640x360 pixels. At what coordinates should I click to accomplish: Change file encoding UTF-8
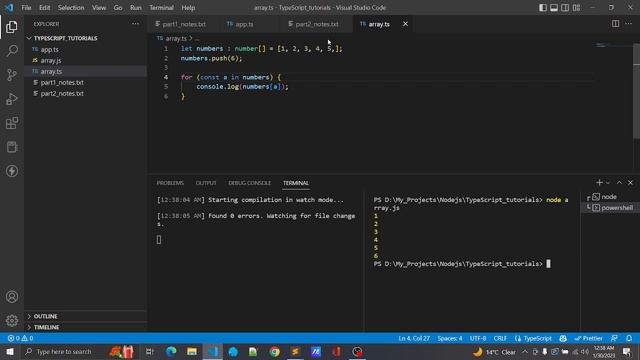pyautogui.click(x=478, y=338)
